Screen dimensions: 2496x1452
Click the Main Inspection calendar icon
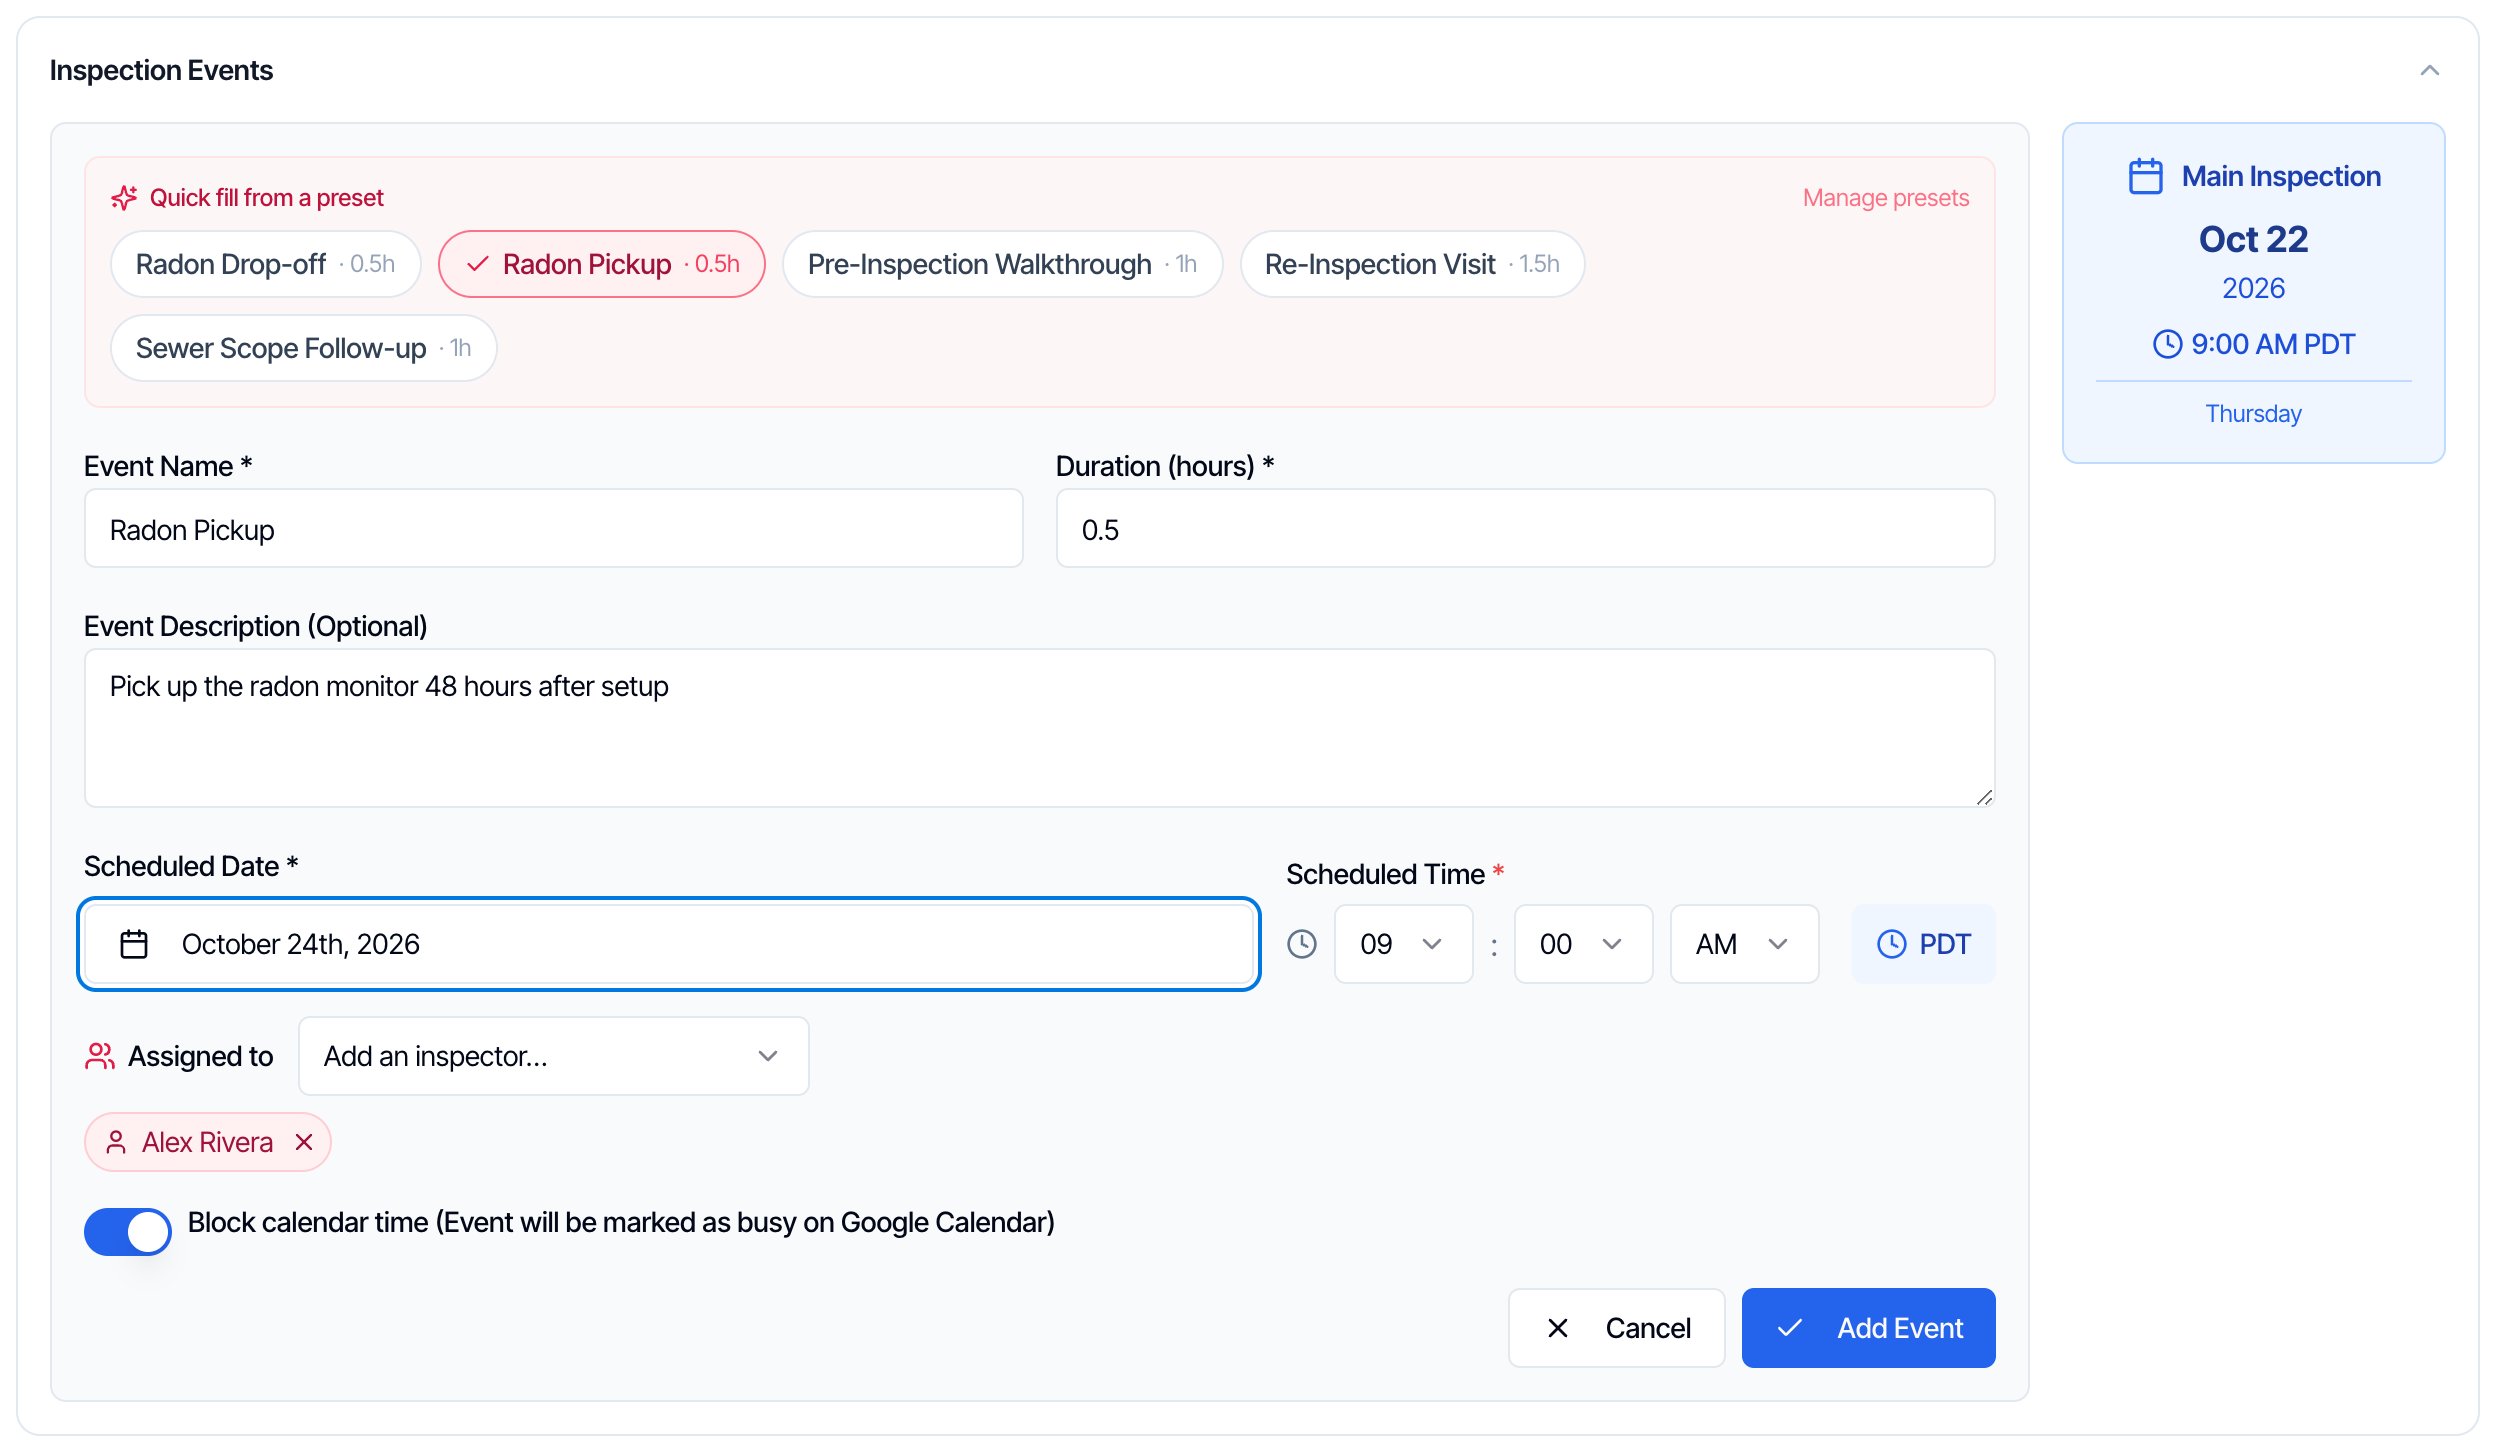click(x=2145, y=176)
